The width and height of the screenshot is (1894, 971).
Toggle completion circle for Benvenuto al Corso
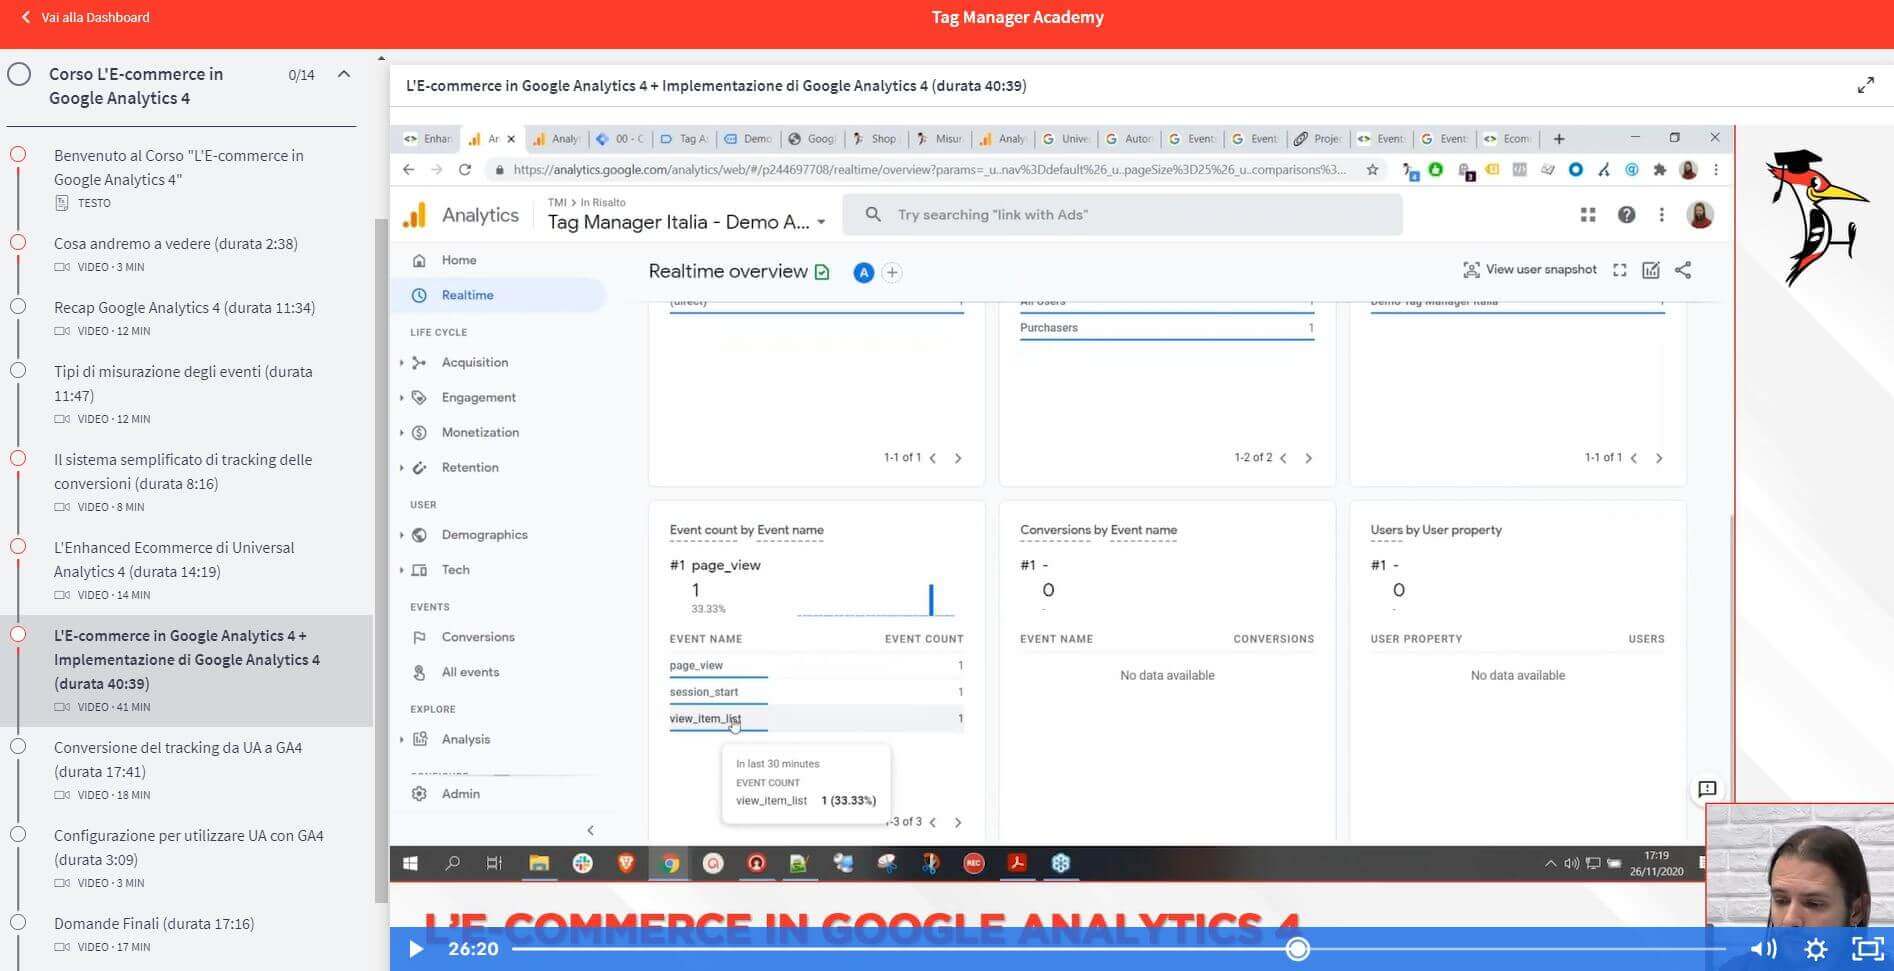18,155
